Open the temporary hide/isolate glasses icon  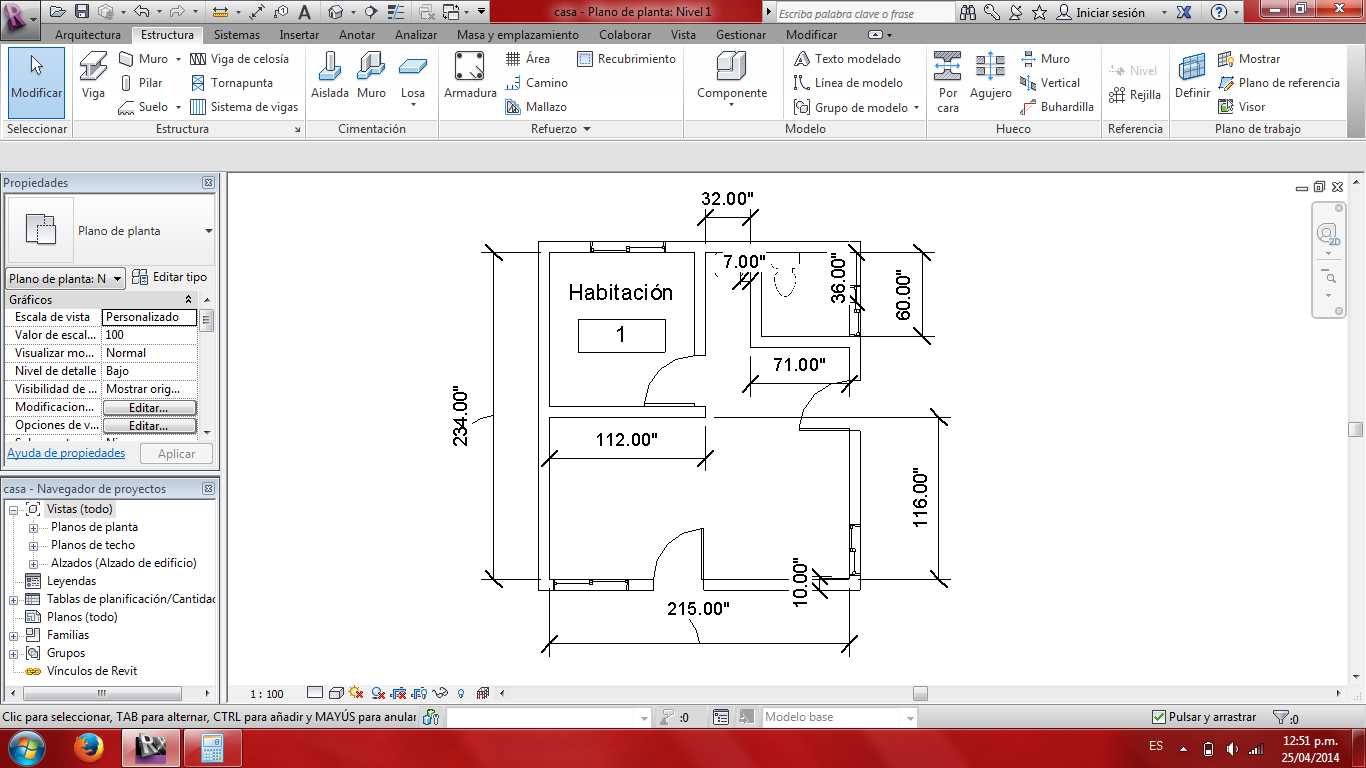coord(439,692)
